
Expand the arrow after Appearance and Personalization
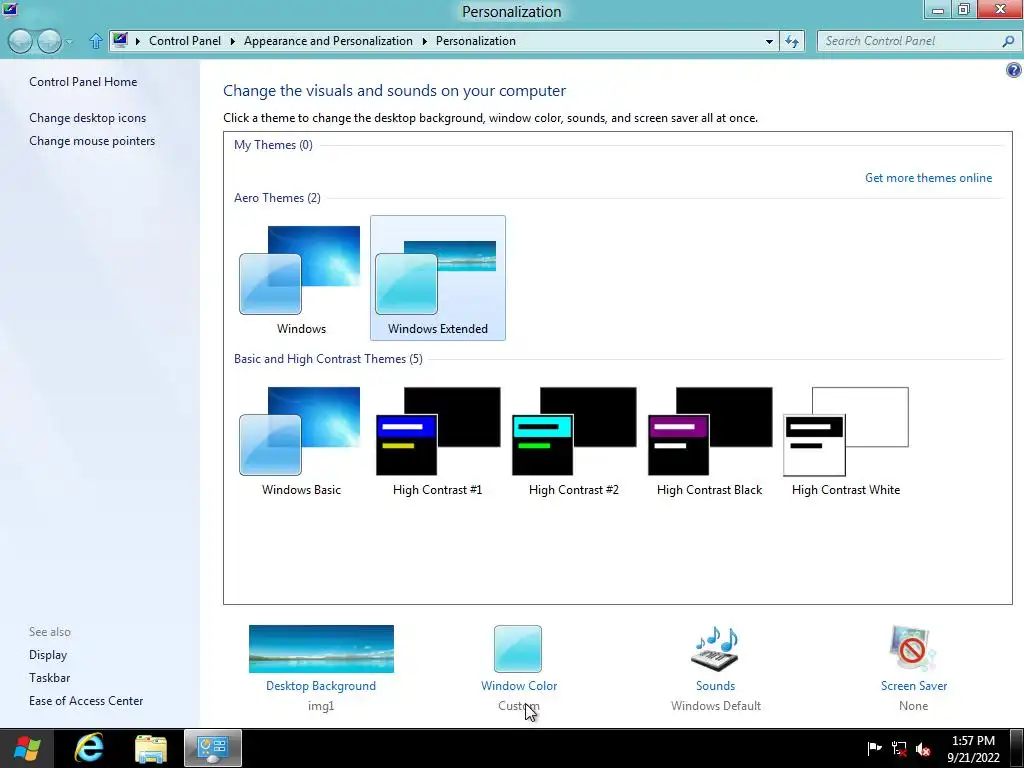coord(424,41)
